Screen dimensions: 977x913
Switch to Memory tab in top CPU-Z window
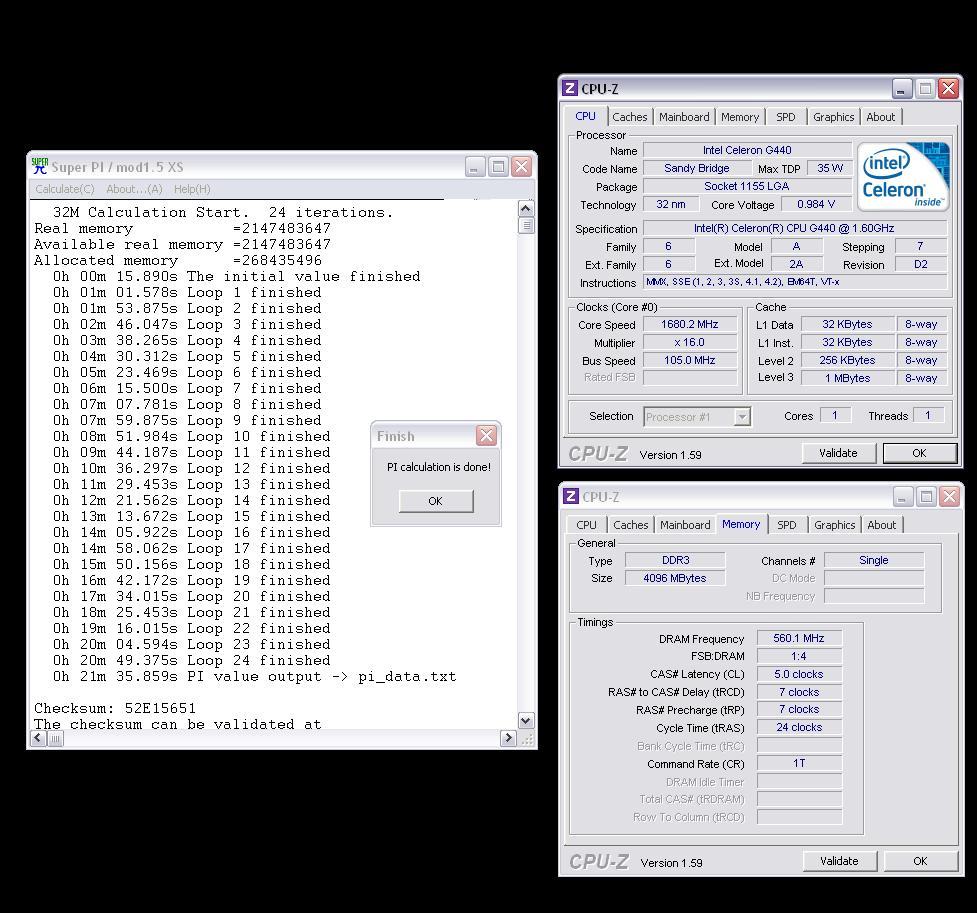(740, 117)
